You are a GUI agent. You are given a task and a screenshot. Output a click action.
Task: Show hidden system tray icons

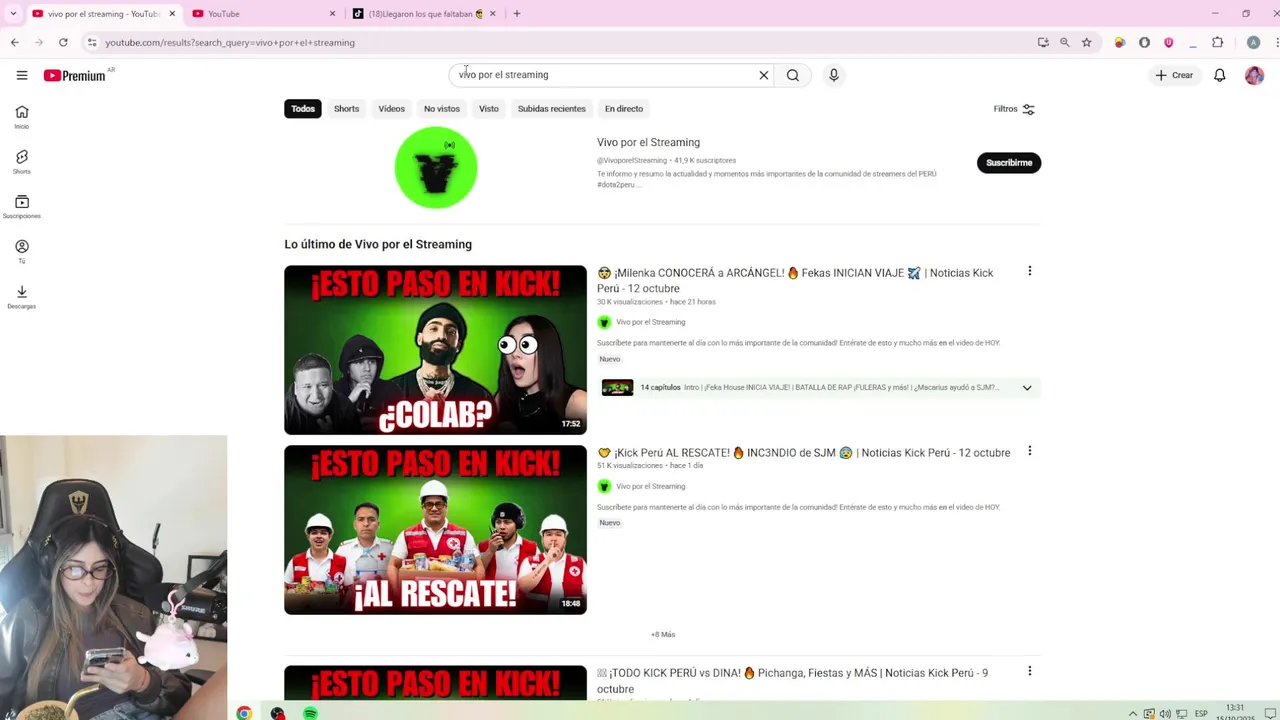1133,713
